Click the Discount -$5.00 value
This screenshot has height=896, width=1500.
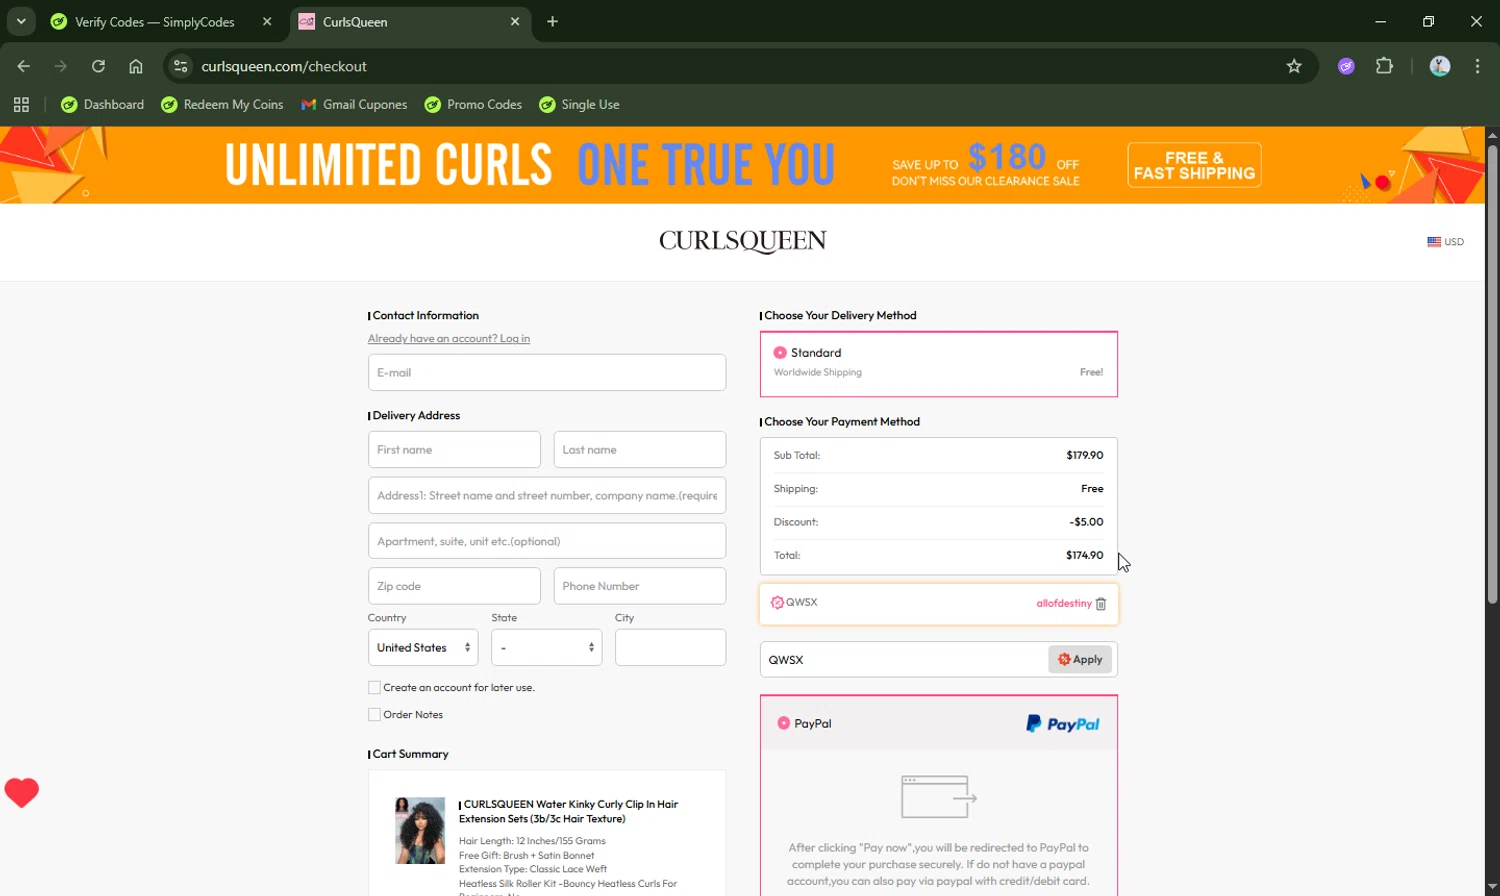[1086, 522]
